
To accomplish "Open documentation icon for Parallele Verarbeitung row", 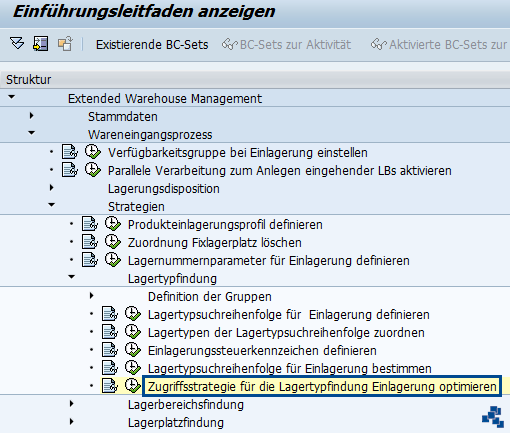I will (70, 170).
